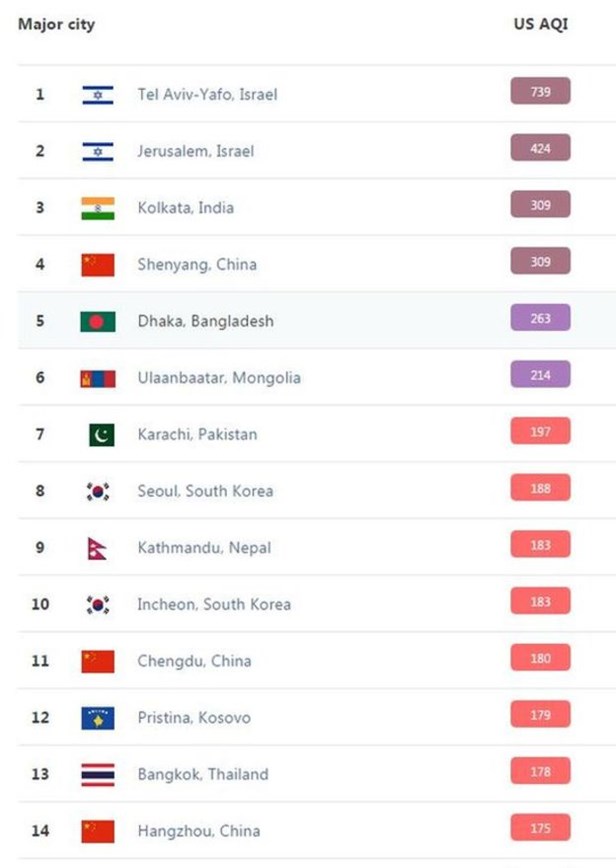Open the Jerusalem, Israel city link
Viewport: 616px width, 868px height.
pos(196,151)
